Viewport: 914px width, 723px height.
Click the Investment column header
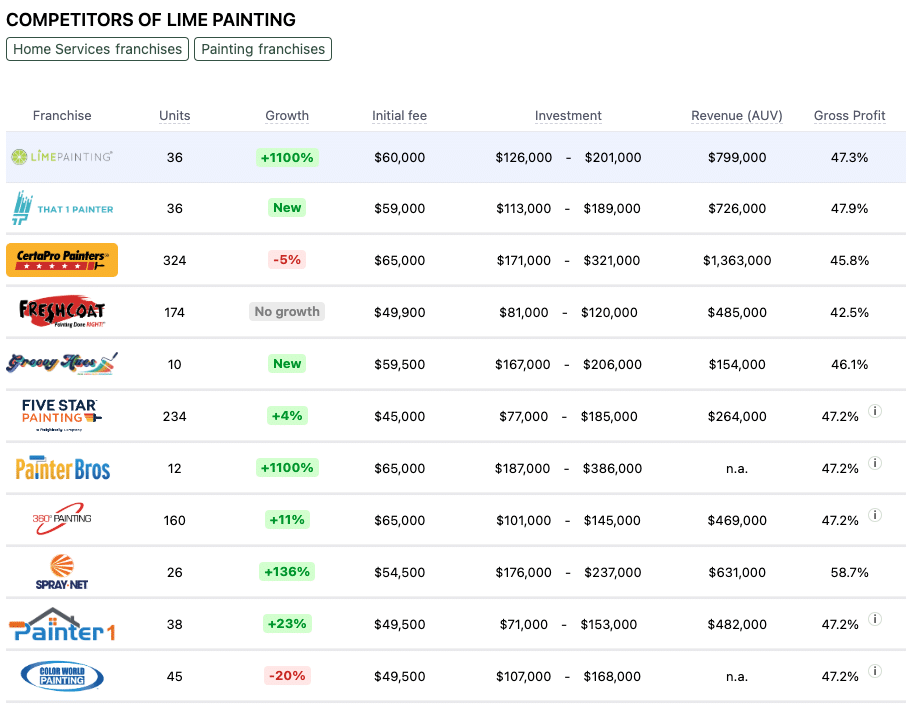[568, 115]
